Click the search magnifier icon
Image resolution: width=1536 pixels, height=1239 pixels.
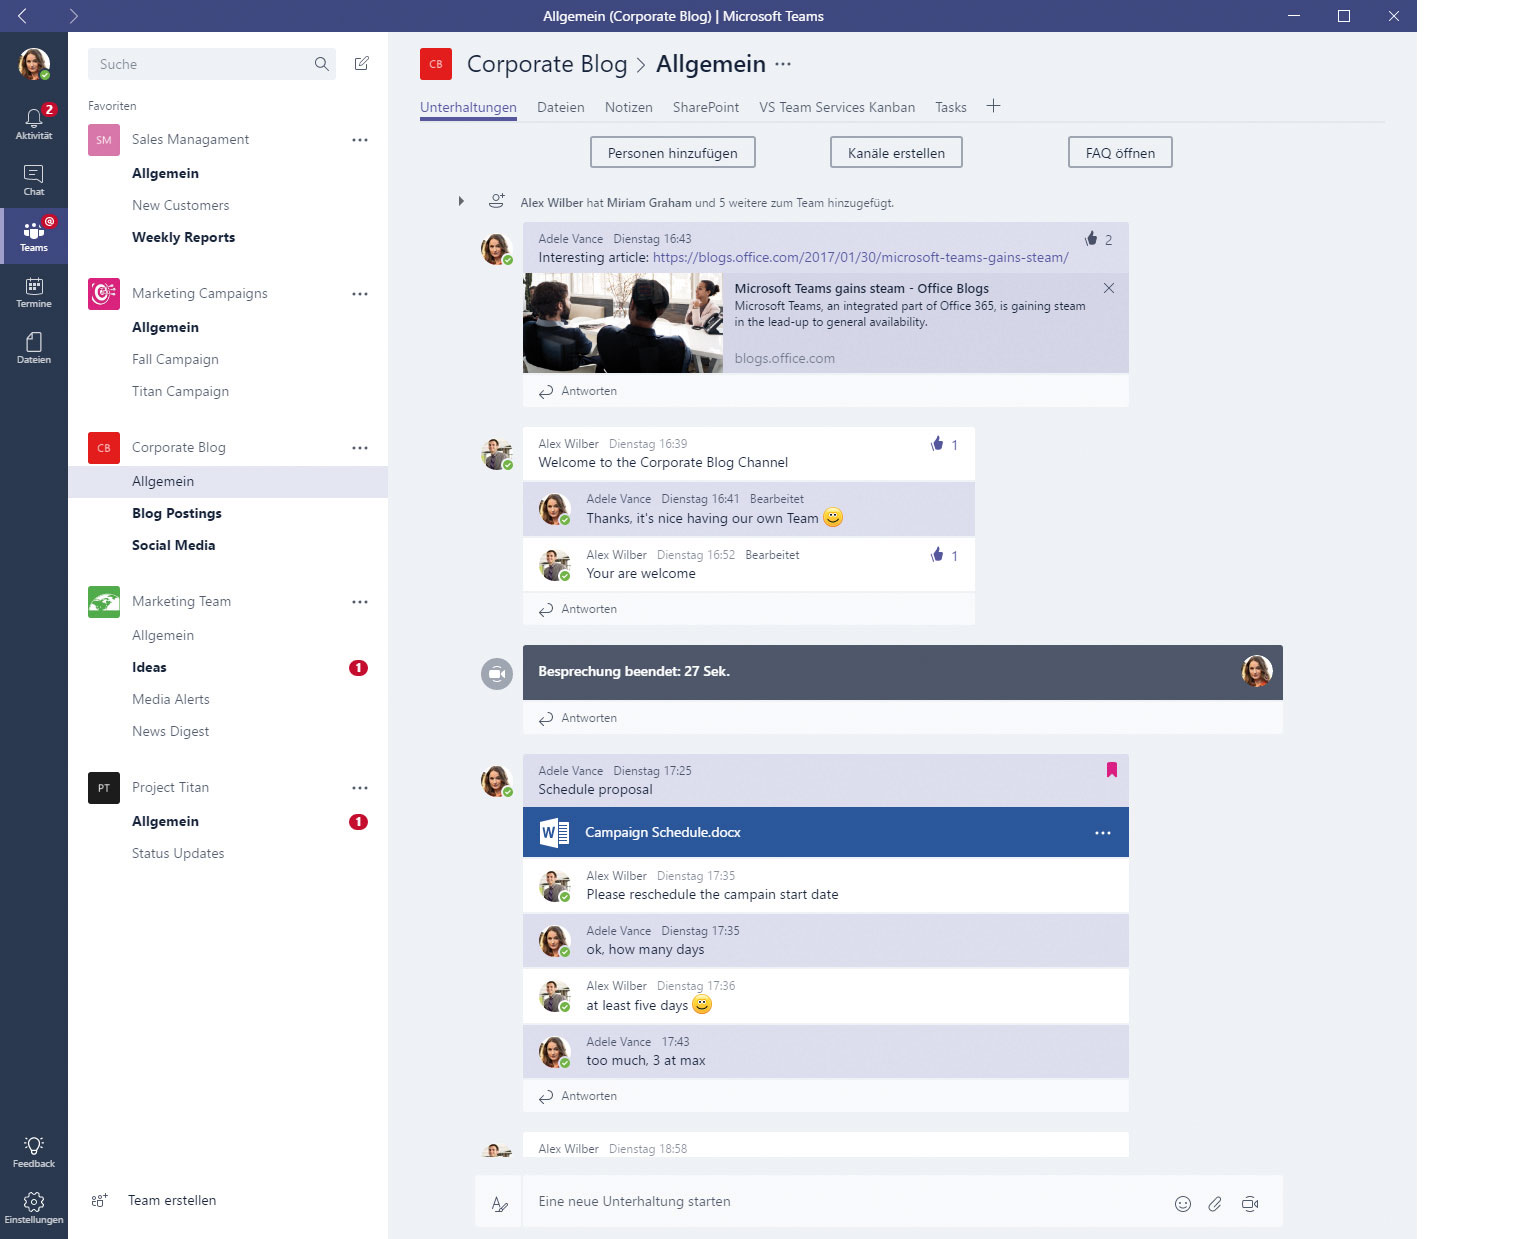click(322, 64)
